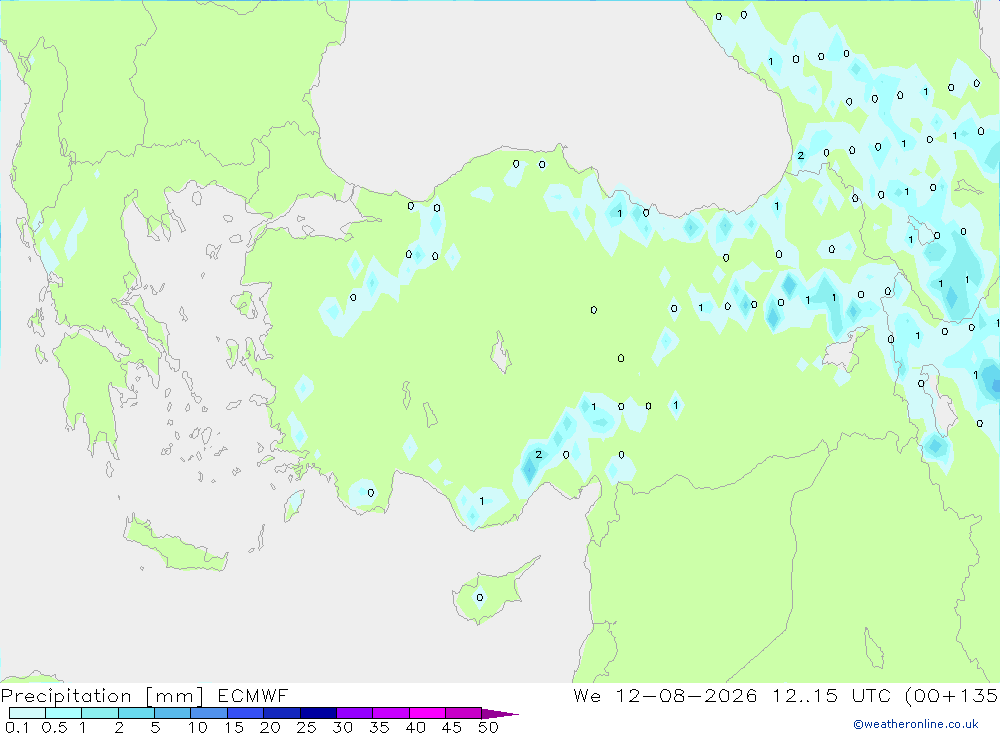Click the 30–35 mm violet legend swatch

[x=355, y=713]
